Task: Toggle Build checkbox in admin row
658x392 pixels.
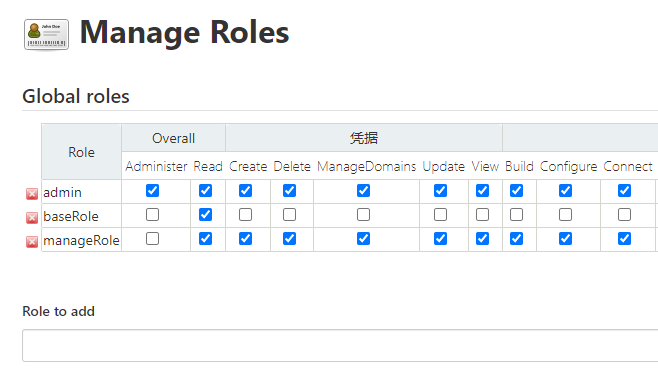Action: pos(517,191)
